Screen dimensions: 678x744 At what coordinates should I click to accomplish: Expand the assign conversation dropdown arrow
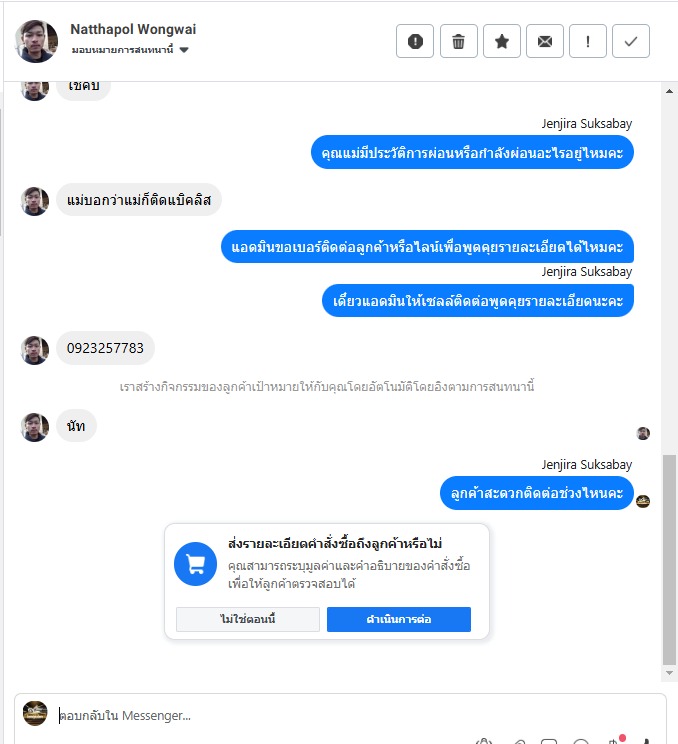[x=184, y=50]
